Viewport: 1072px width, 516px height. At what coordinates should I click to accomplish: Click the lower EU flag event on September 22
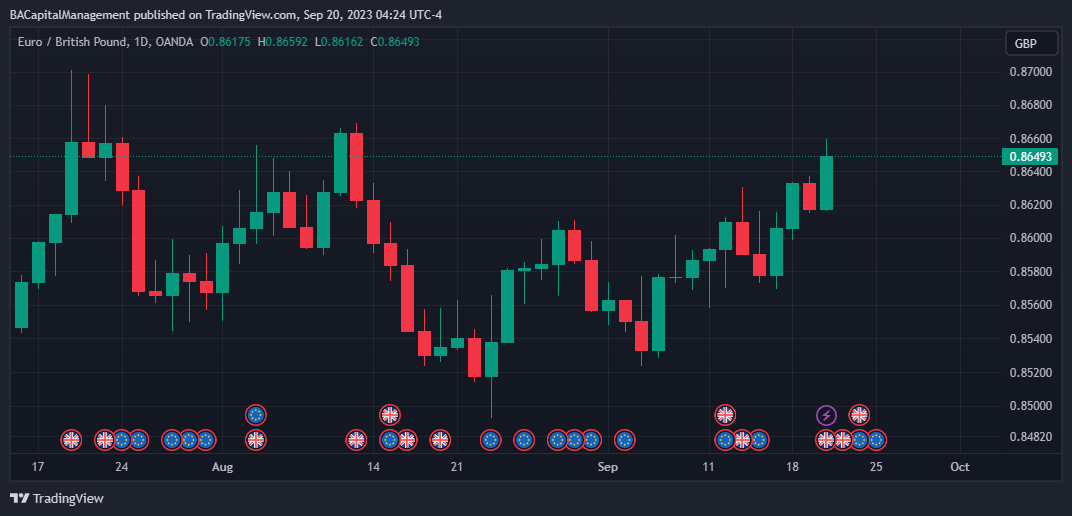pos(859,439)
